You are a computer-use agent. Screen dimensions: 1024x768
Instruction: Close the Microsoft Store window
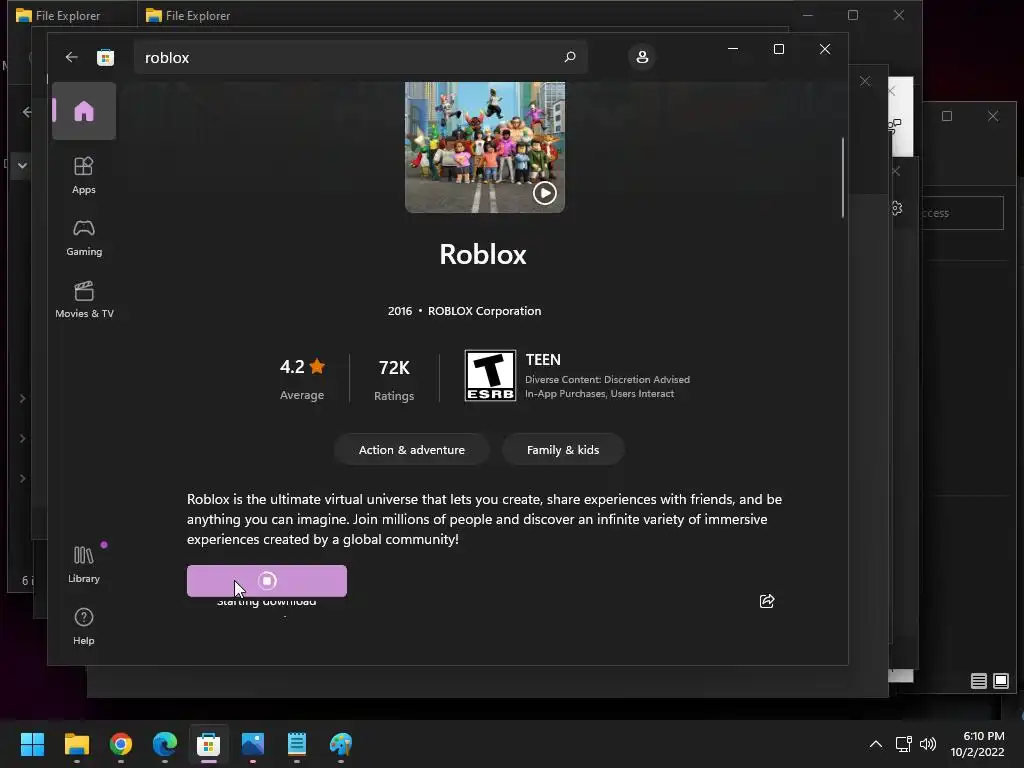pyautogui.click(x=825, y=49)
